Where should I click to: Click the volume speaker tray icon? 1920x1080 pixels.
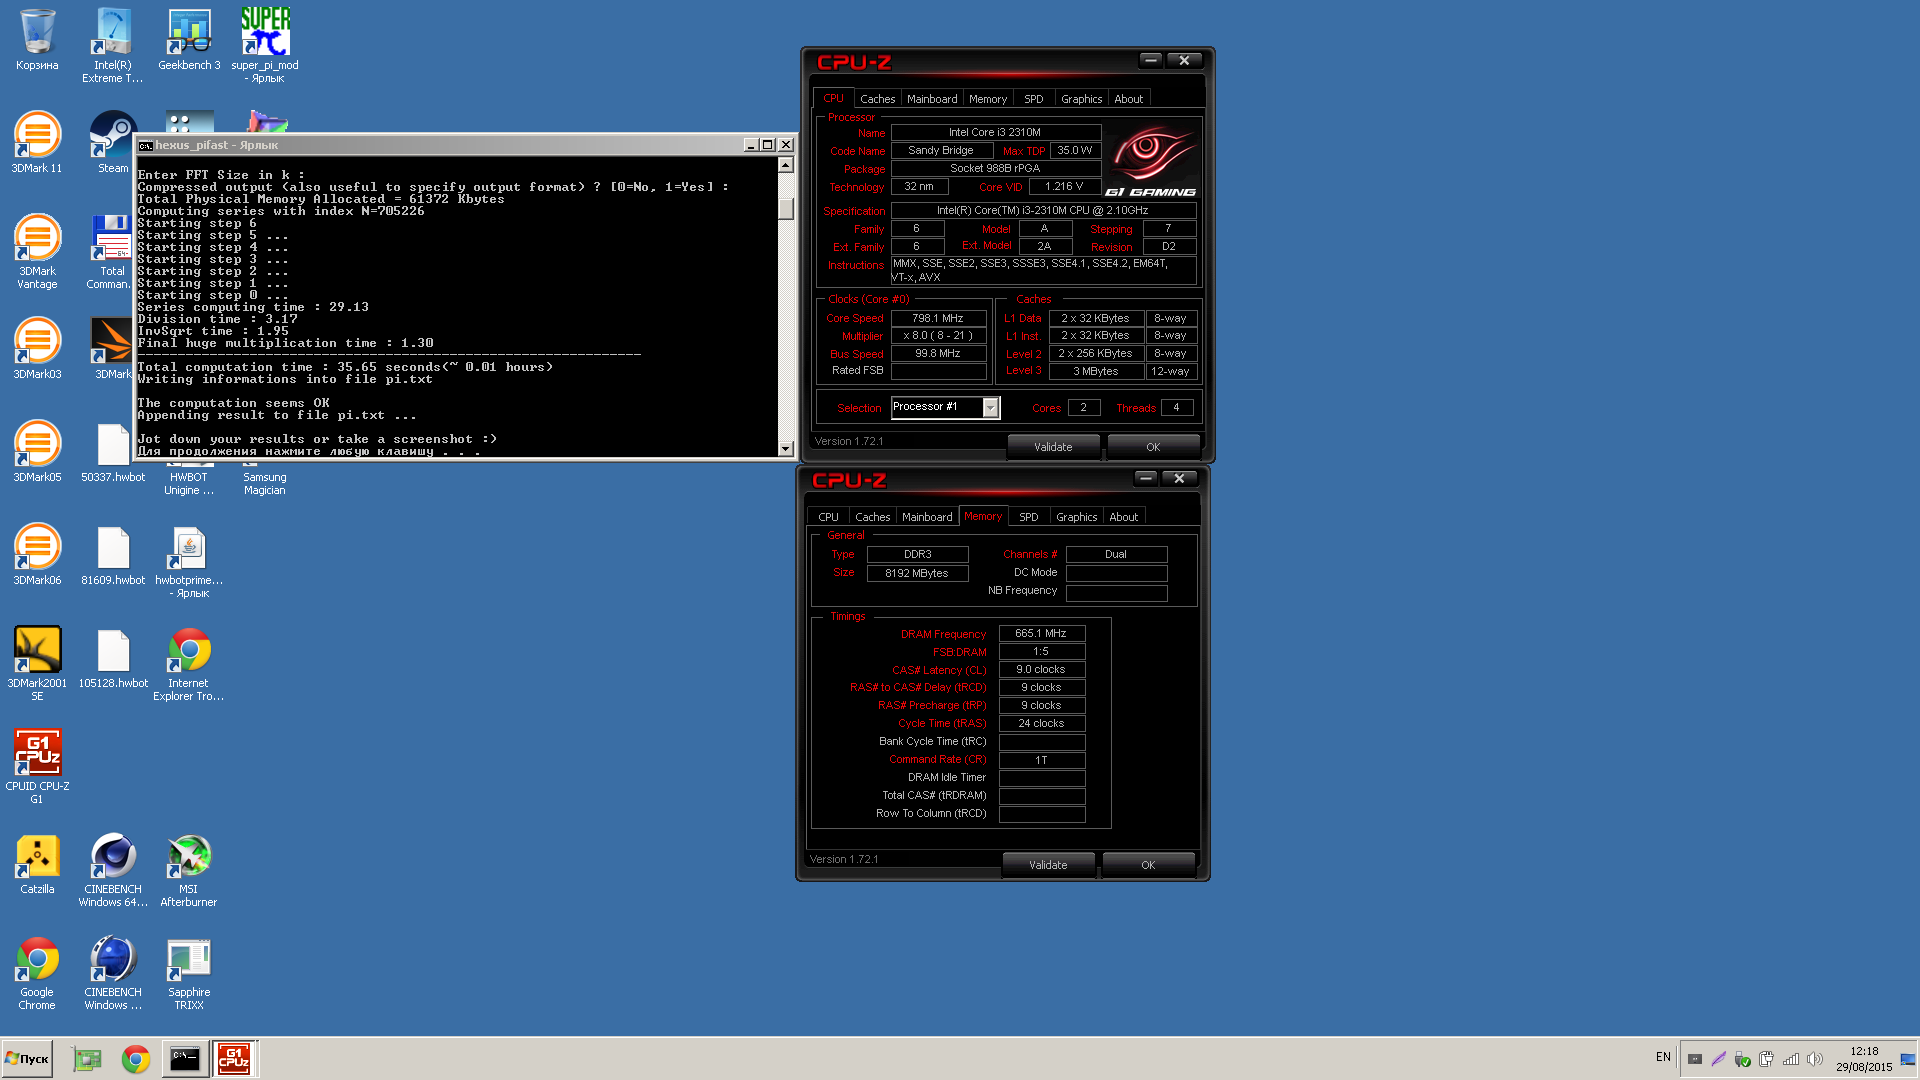click(x=1815, y=1059)
